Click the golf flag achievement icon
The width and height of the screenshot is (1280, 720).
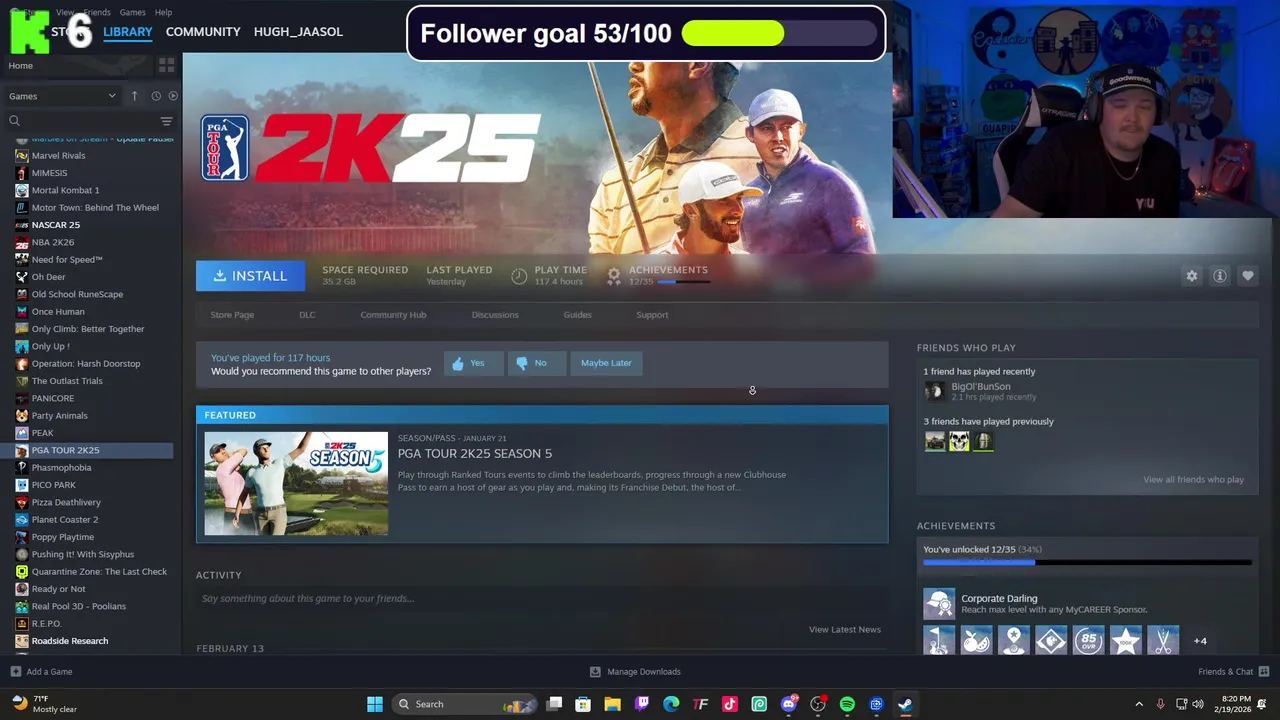939,641
